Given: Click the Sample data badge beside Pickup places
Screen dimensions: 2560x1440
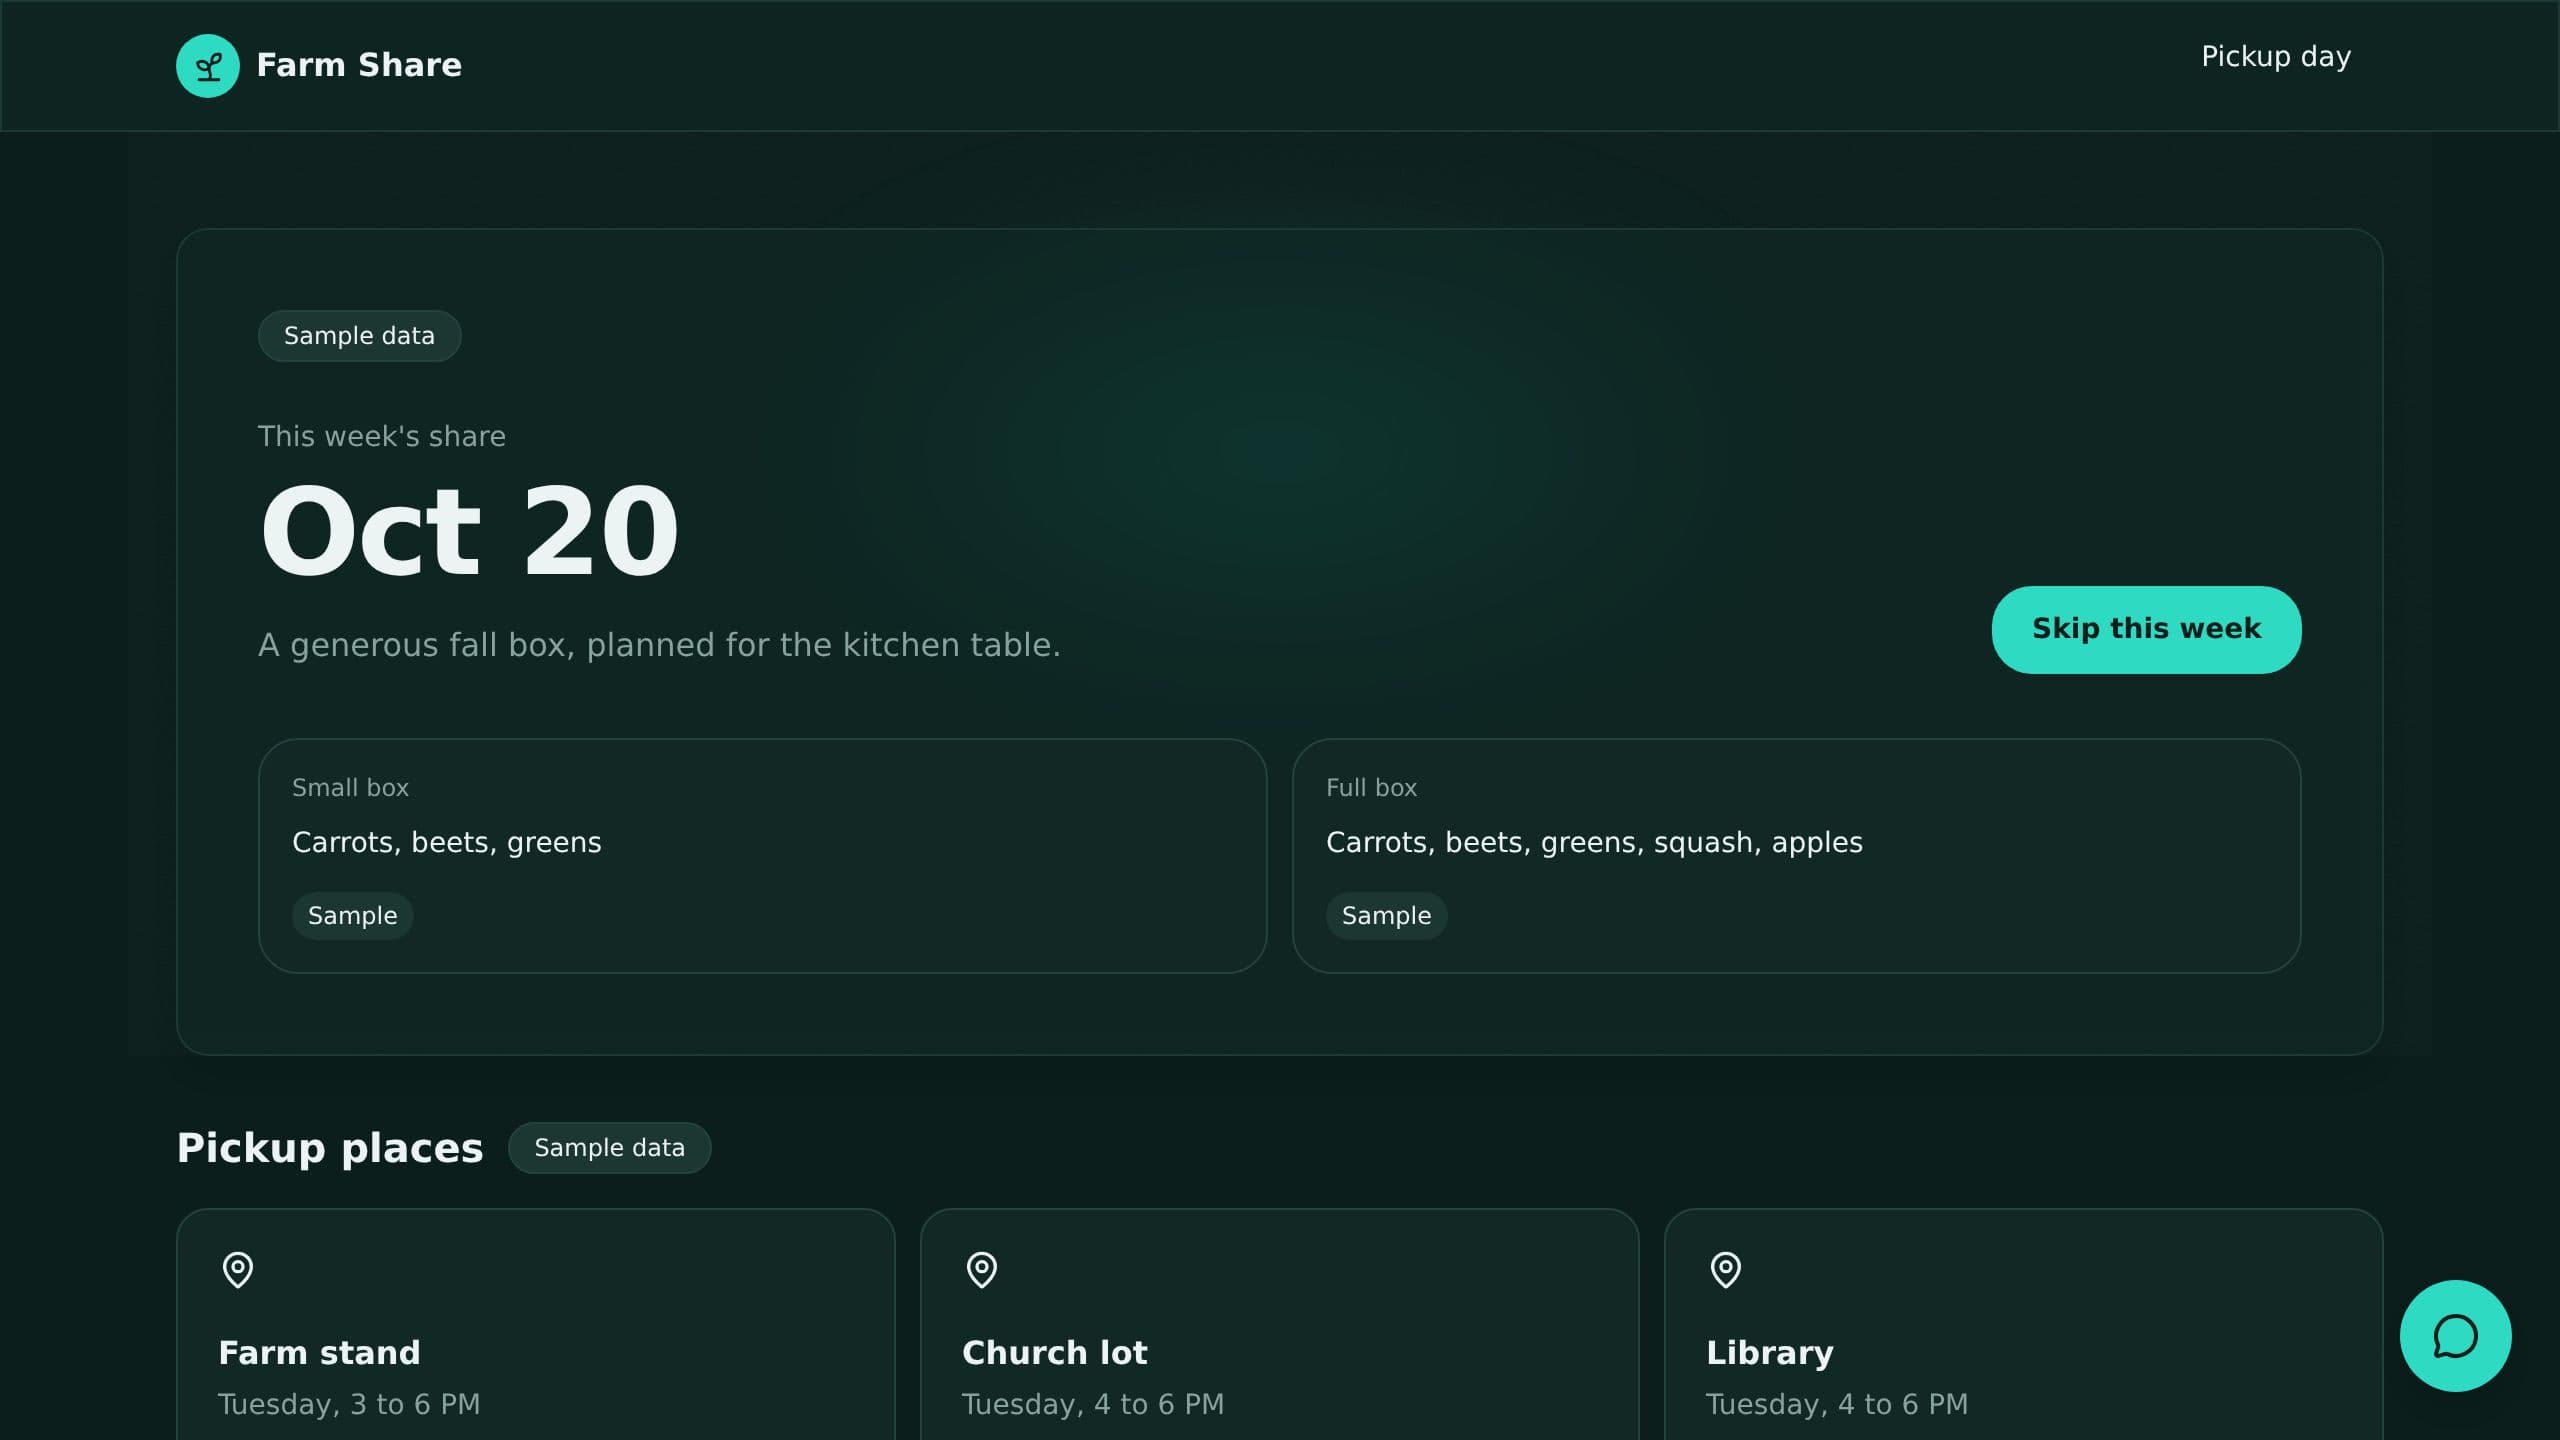Looking at the screenshot, I should 609,1148.
